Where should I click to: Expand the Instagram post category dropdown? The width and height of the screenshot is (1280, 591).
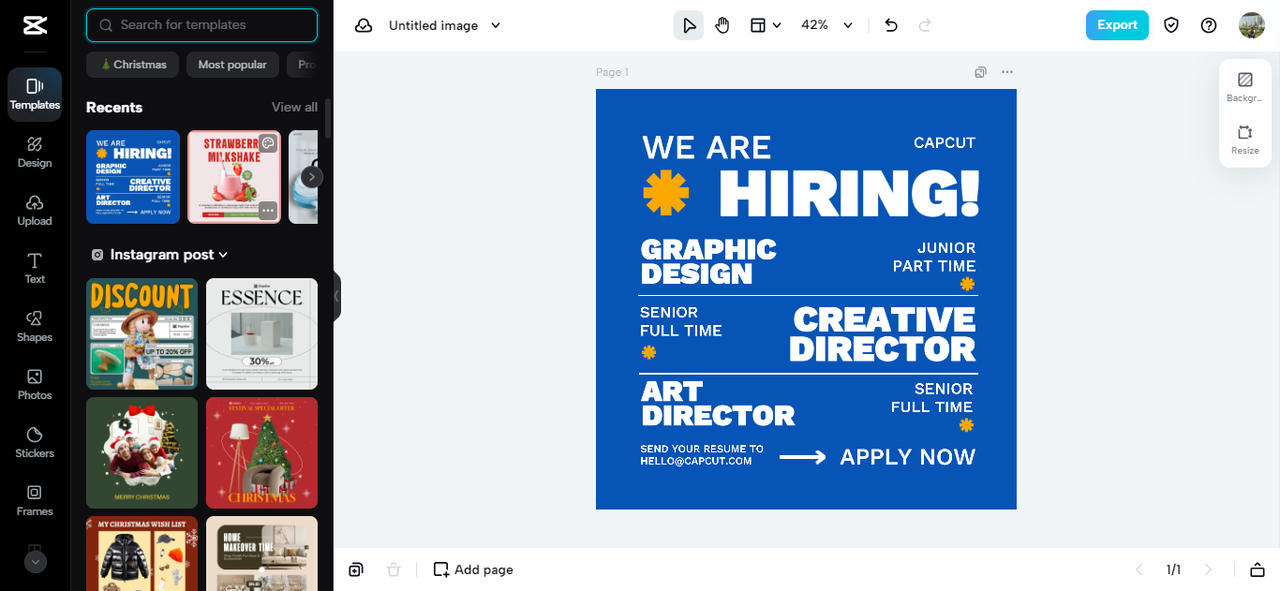pyautogui.click(x=160, y=255)
